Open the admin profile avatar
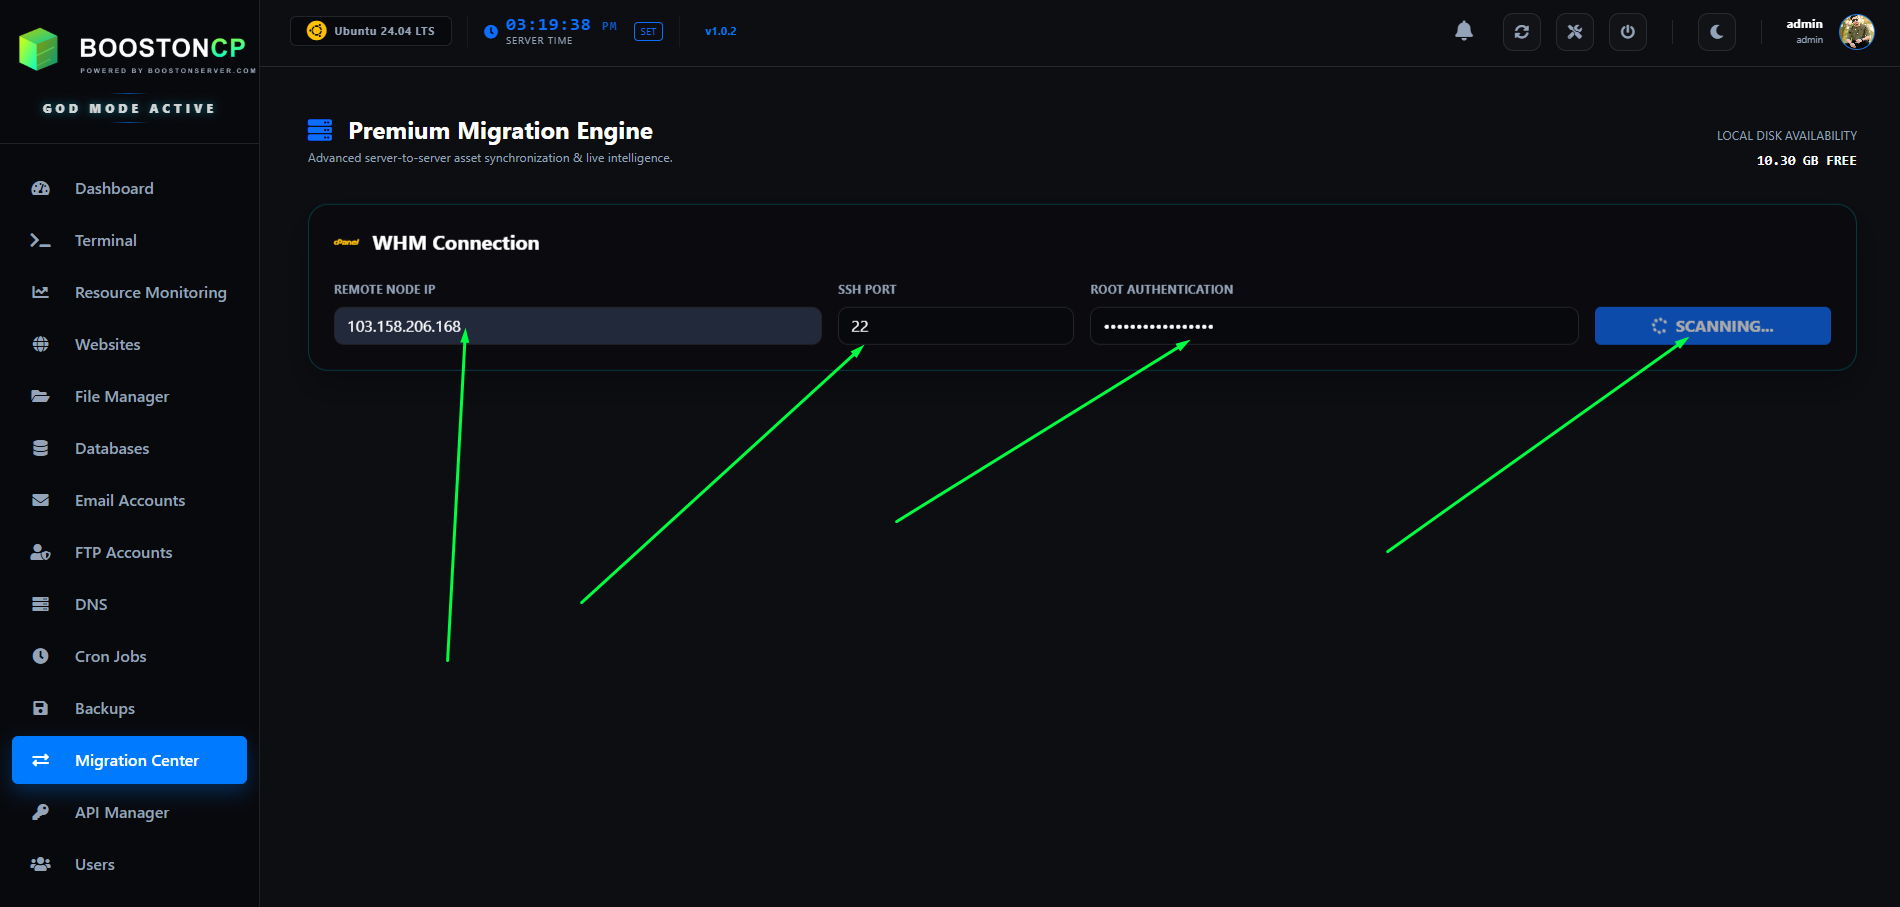Screen dimensions: 1900x907 [1856, 32]
